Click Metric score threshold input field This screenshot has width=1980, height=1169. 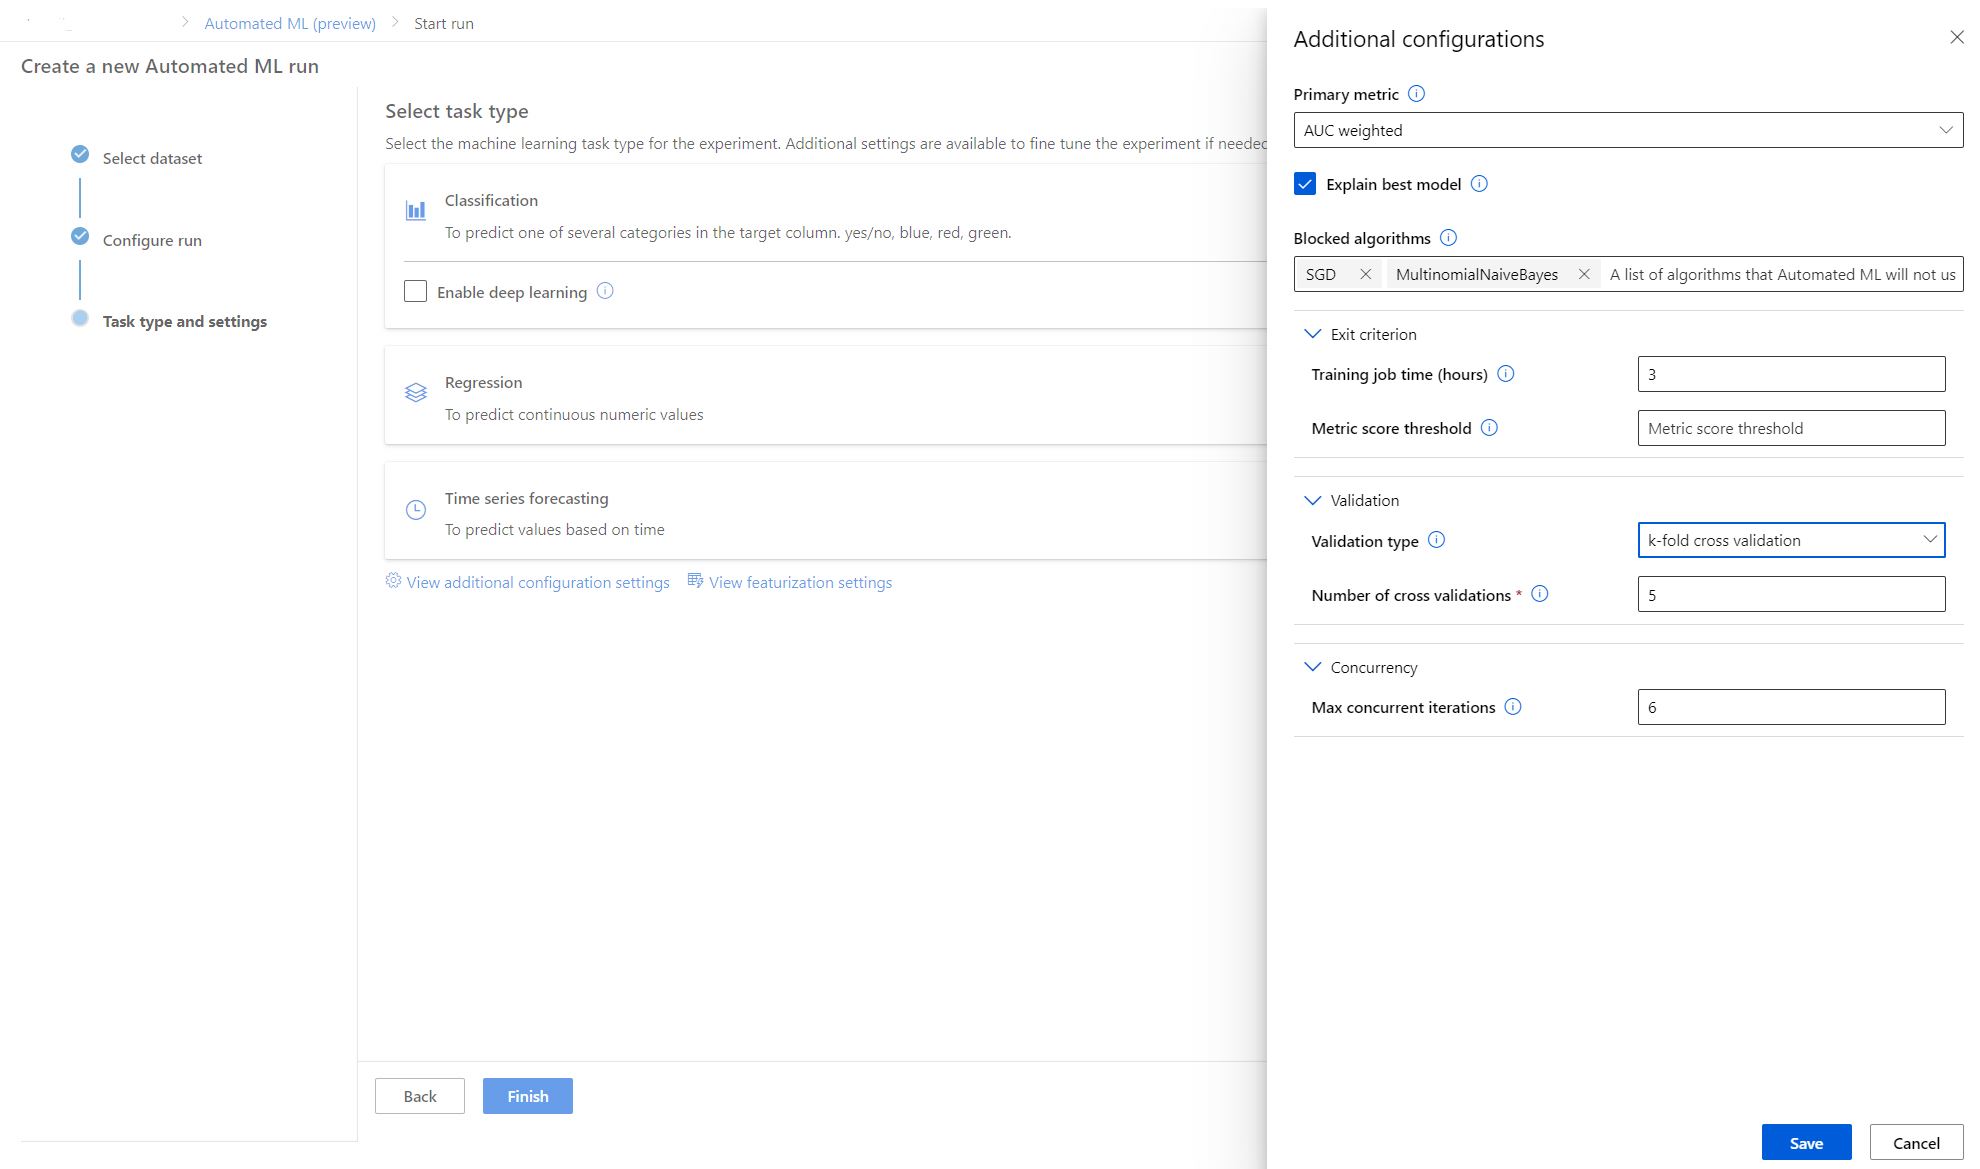click(x=1790, y=428)
